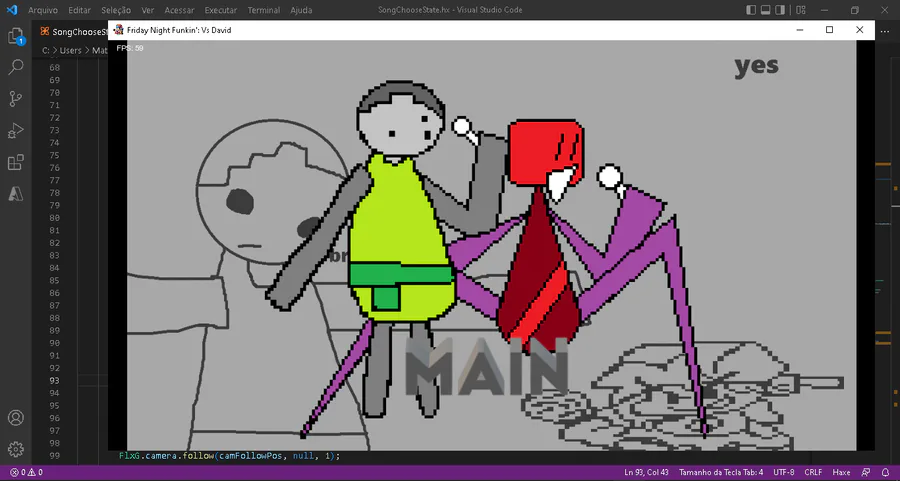Screen dimensions: 900x481
Task: Open the Run and Debug view
Action: [x=15, y=130]
